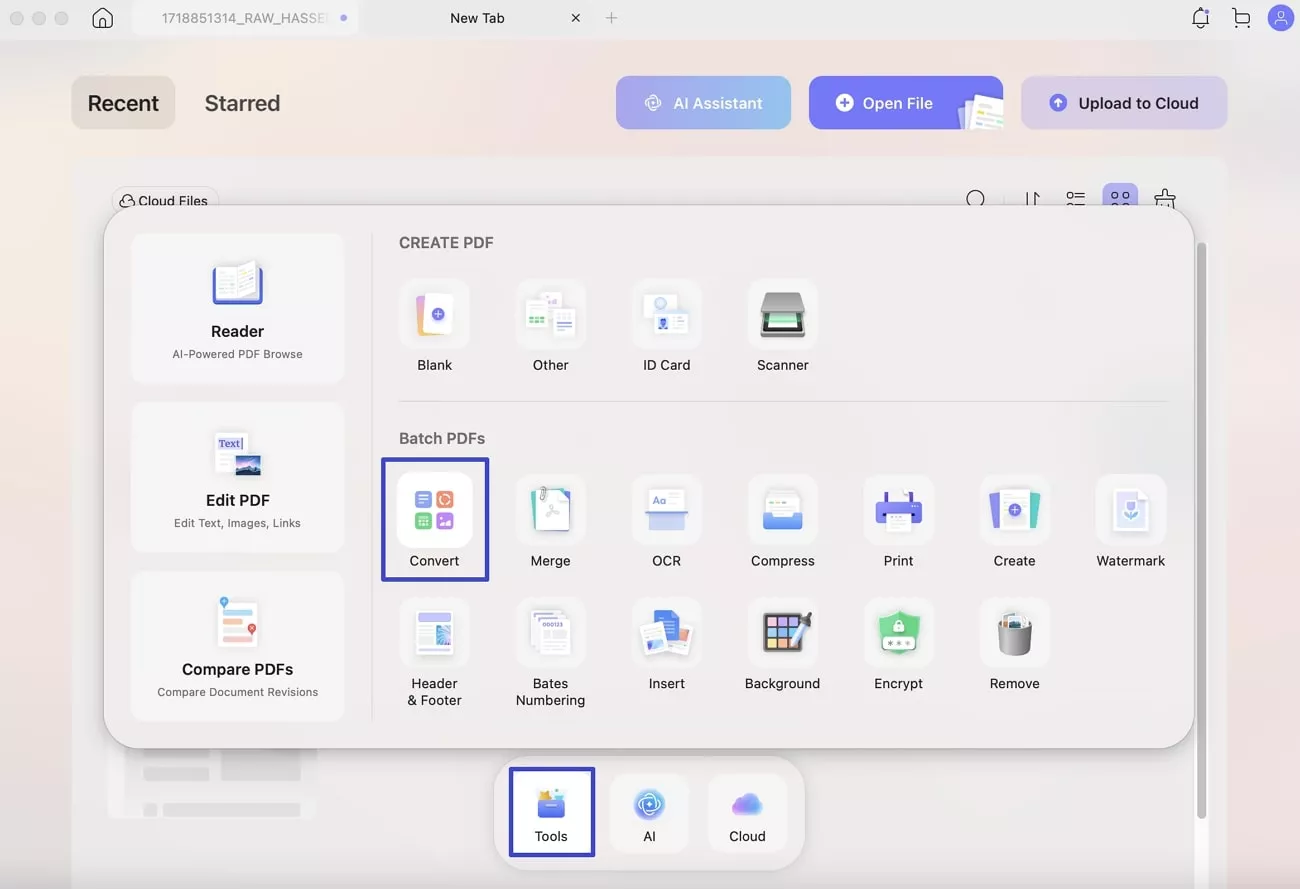Switch to the New Tab tab
Viewport: 1300px width, 889px height.
[477, 18]
